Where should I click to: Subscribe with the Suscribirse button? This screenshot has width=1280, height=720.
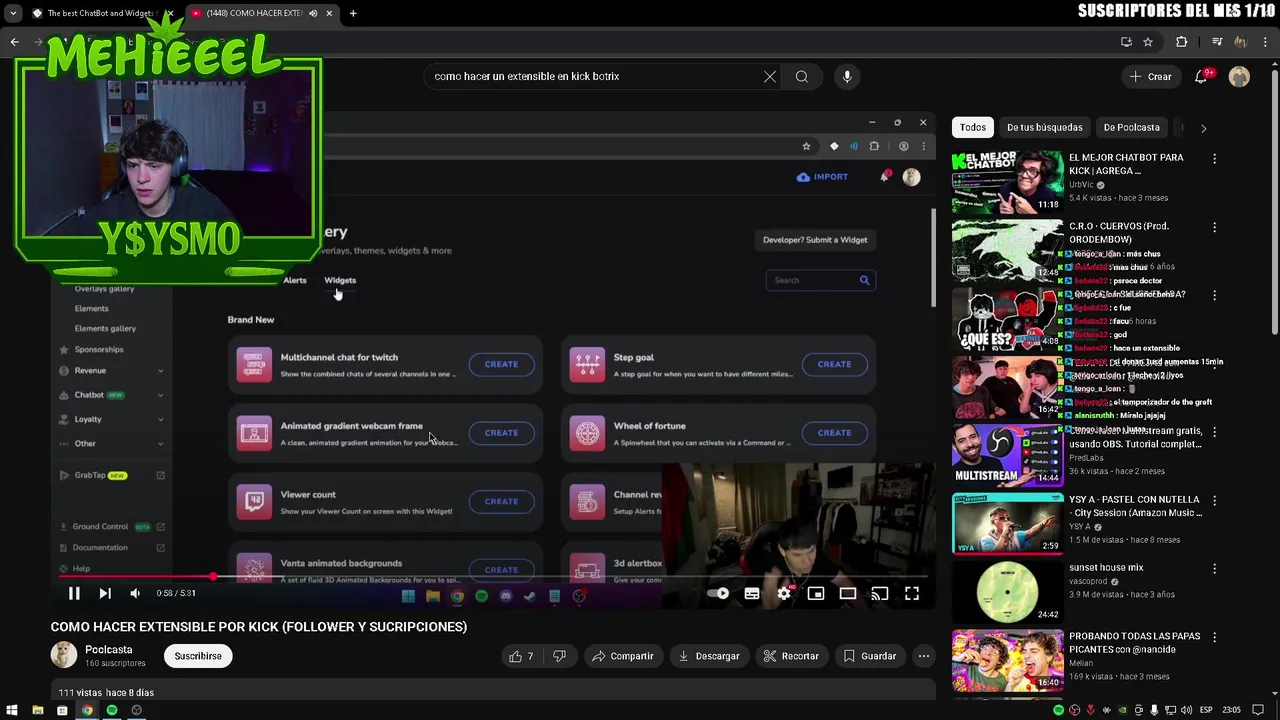[198, 656]
